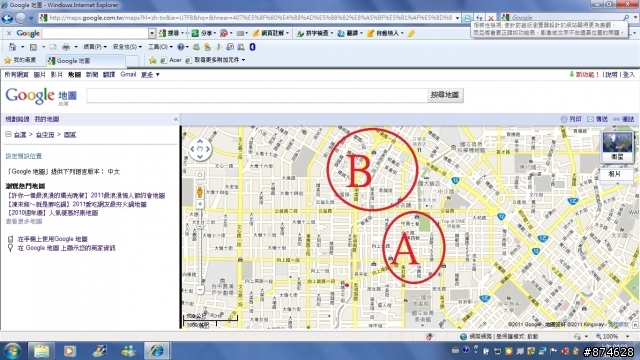Click the pan right arrow on map compass
The height and width of the screenshot is (360, 640).
208,149
